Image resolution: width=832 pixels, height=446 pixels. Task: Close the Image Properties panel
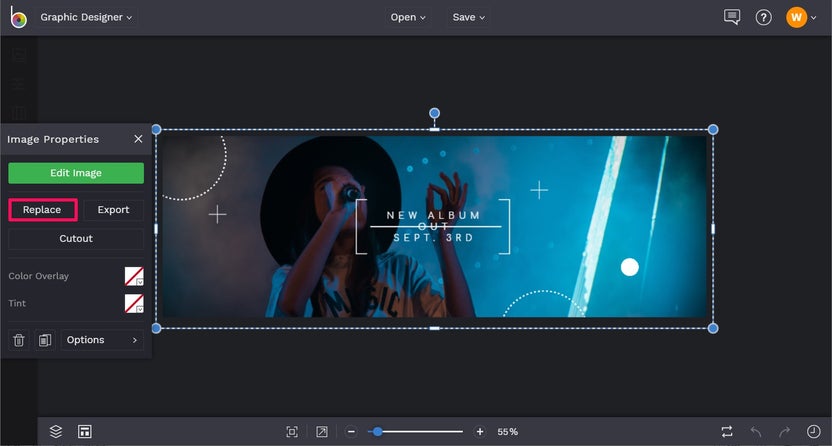pyautogui.click(x=138, y=139)
